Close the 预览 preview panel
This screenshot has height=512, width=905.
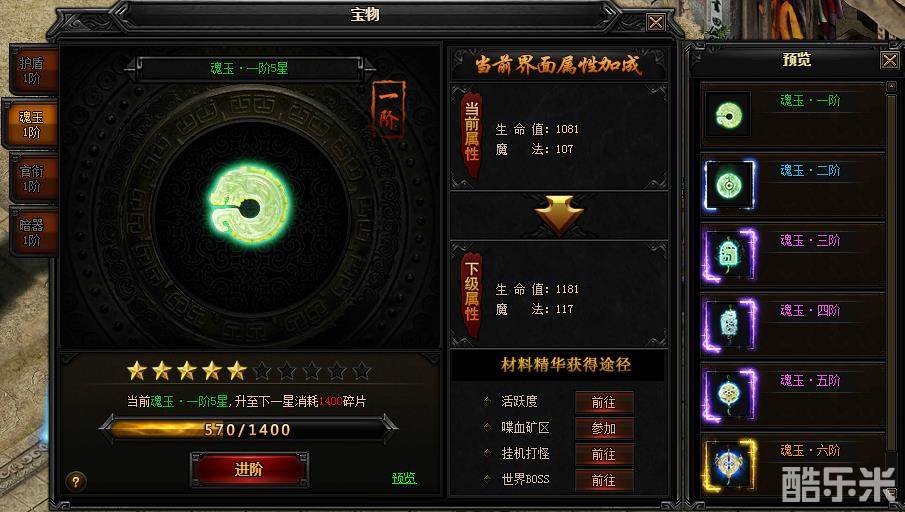(x=889, y=59)
